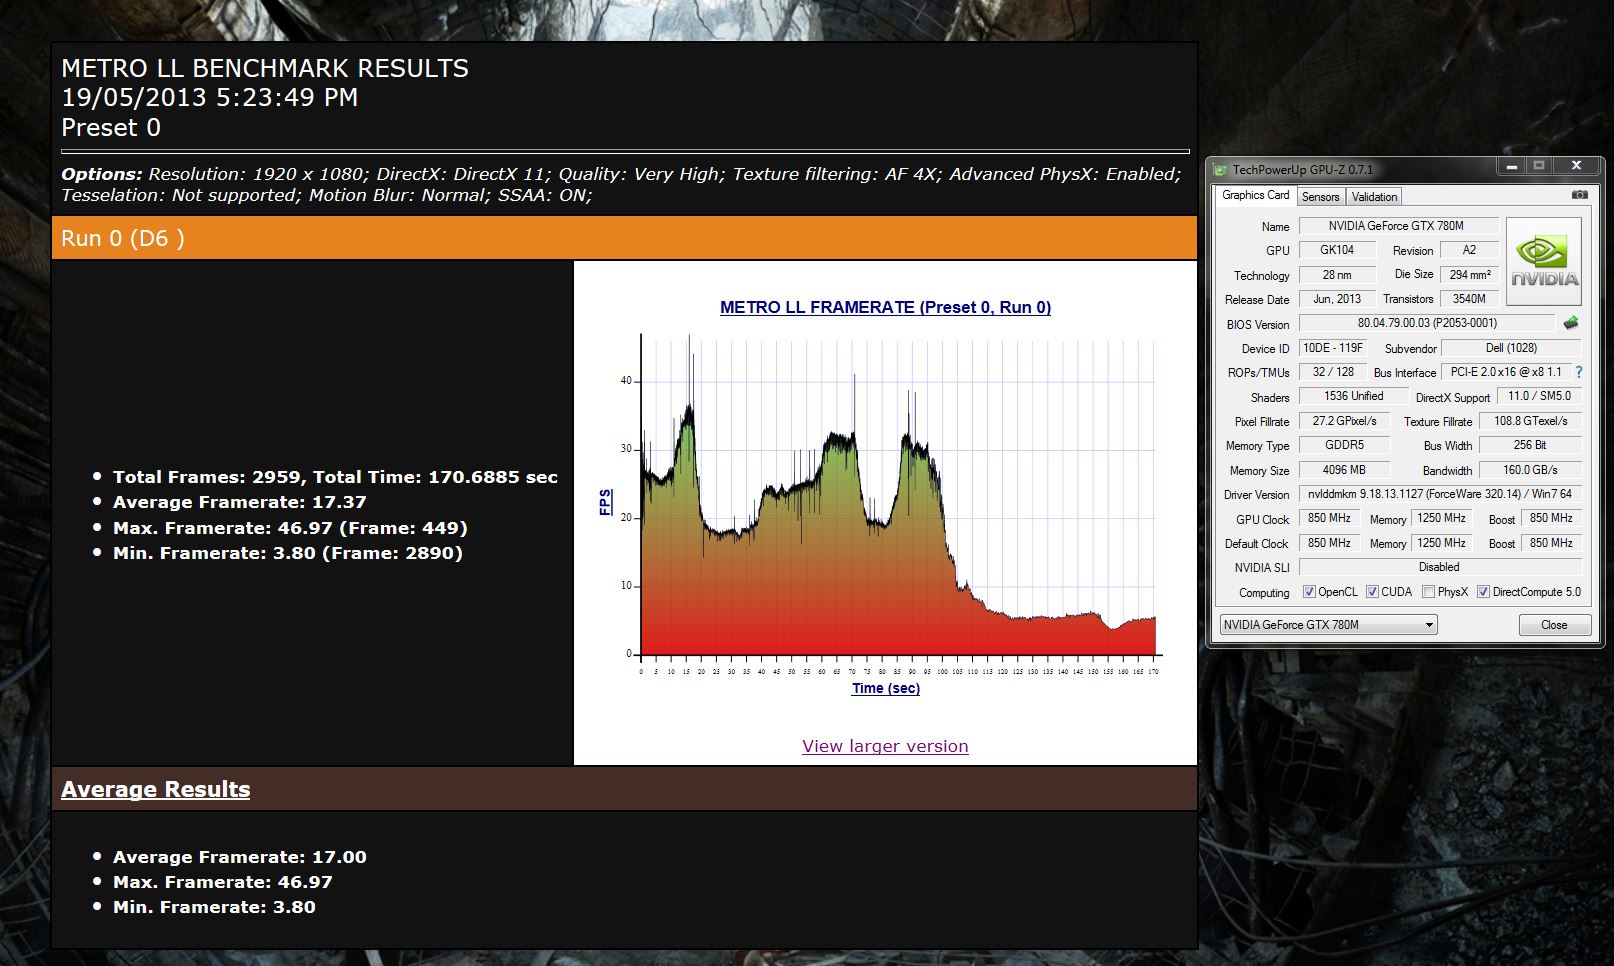The width and height of the screenshot is (1614, 966).
Task: Toggle the DirectCompute 5.0 checkbox
Action: pos(1483,592)
